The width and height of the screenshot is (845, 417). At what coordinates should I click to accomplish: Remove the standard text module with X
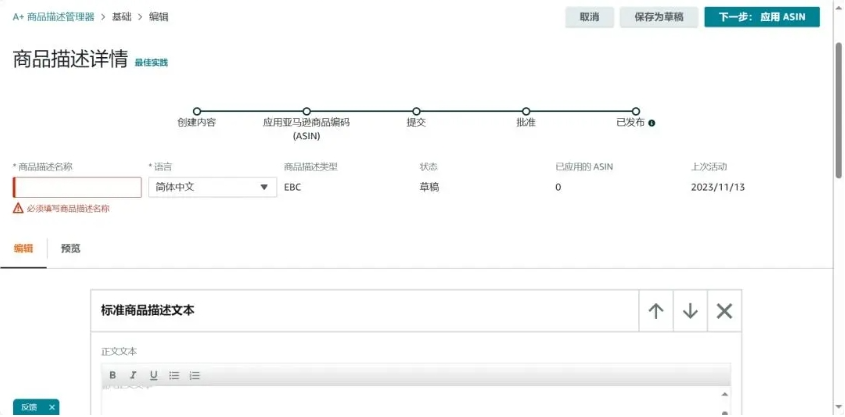[724, 311]
